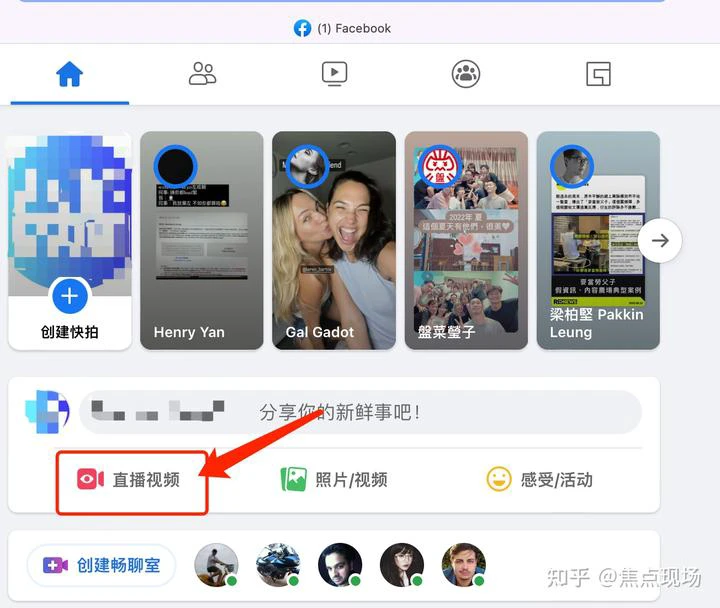
Task: Open the Gaming tab icon
Action: [598, 74]
